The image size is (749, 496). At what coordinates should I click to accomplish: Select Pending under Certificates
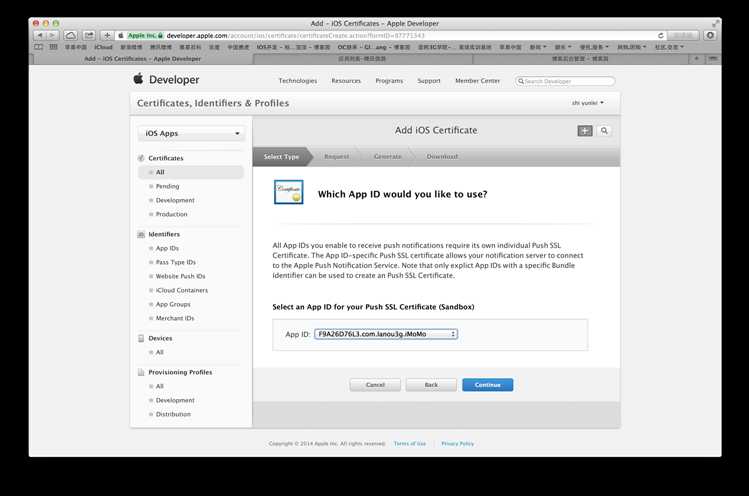[x=167, y=186]
